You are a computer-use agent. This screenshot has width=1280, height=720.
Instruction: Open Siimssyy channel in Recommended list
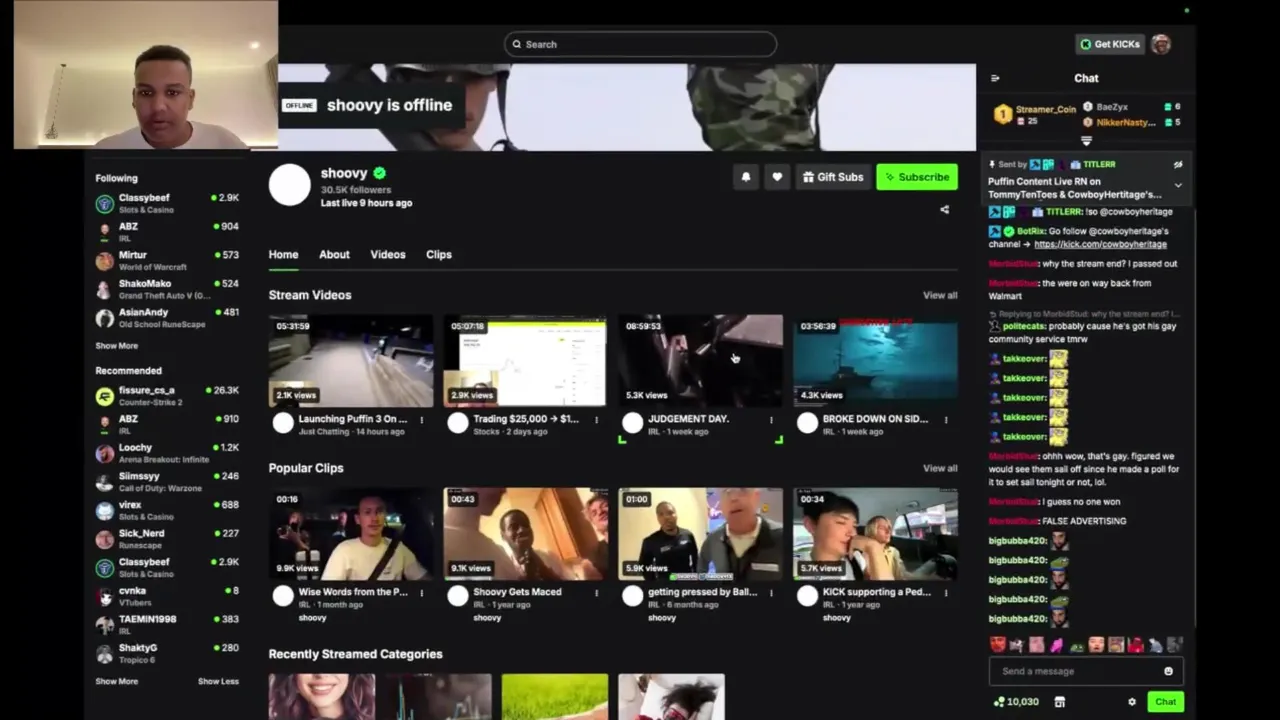click(x=167, y=482)
